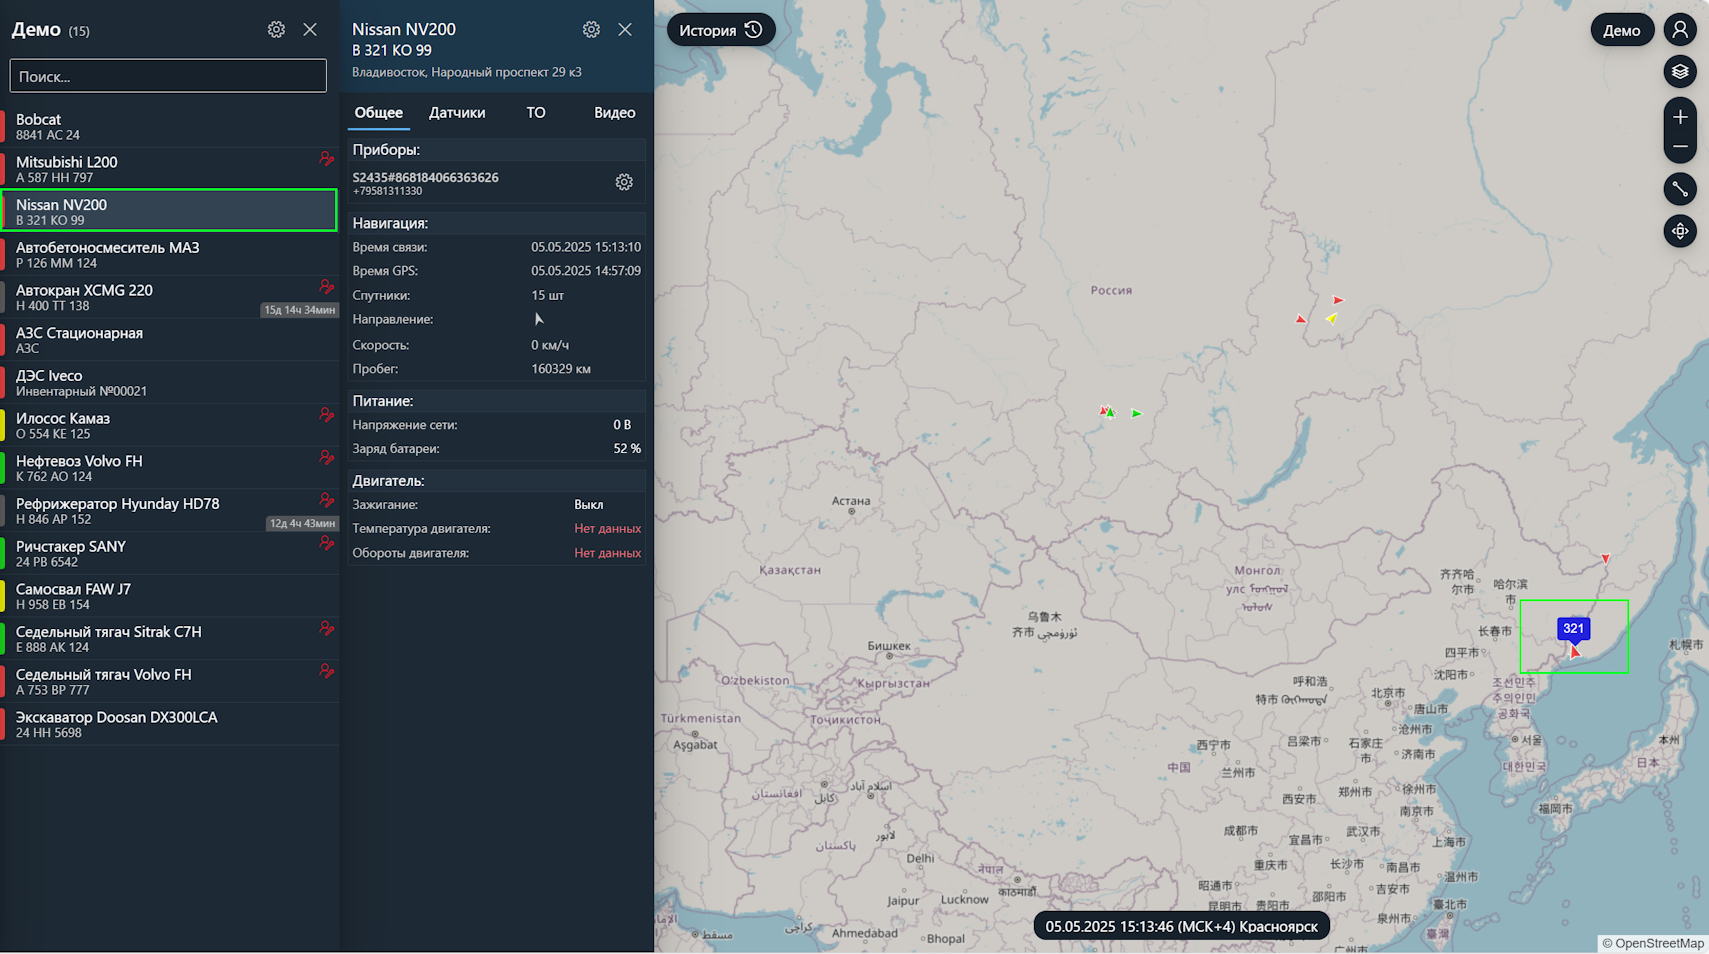Image resolution: width=1709 pixels, height=954 pixels.
Task: Click Нет данных beside Температура двигателя
Action: (x=607, y=529)
